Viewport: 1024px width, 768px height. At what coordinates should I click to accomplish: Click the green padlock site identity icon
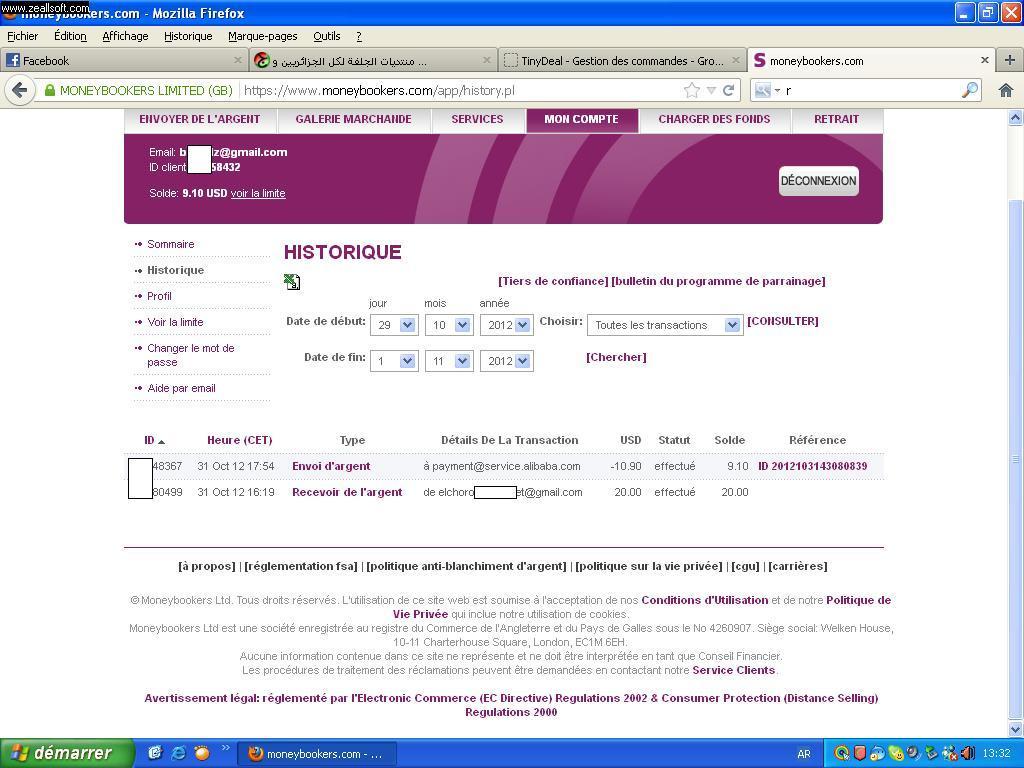tap(50, 91)
